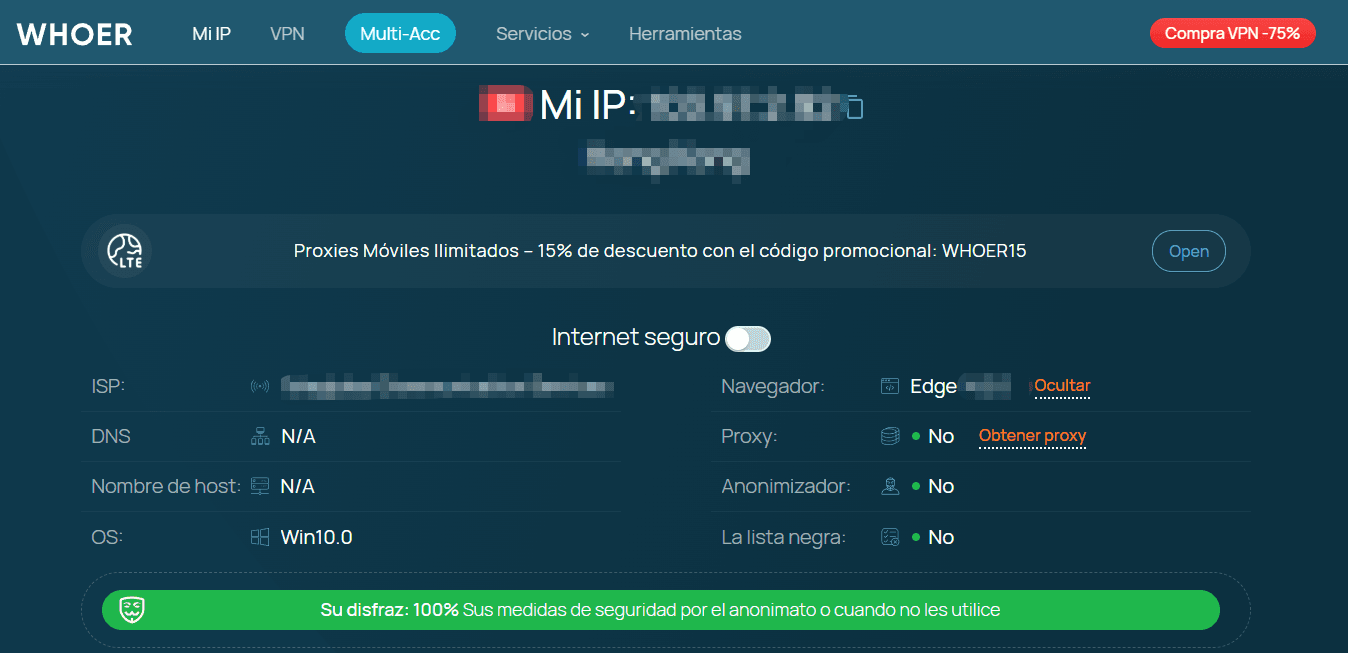
Task: Click the Compra VPN -75% button
Action: point(1232,32)
